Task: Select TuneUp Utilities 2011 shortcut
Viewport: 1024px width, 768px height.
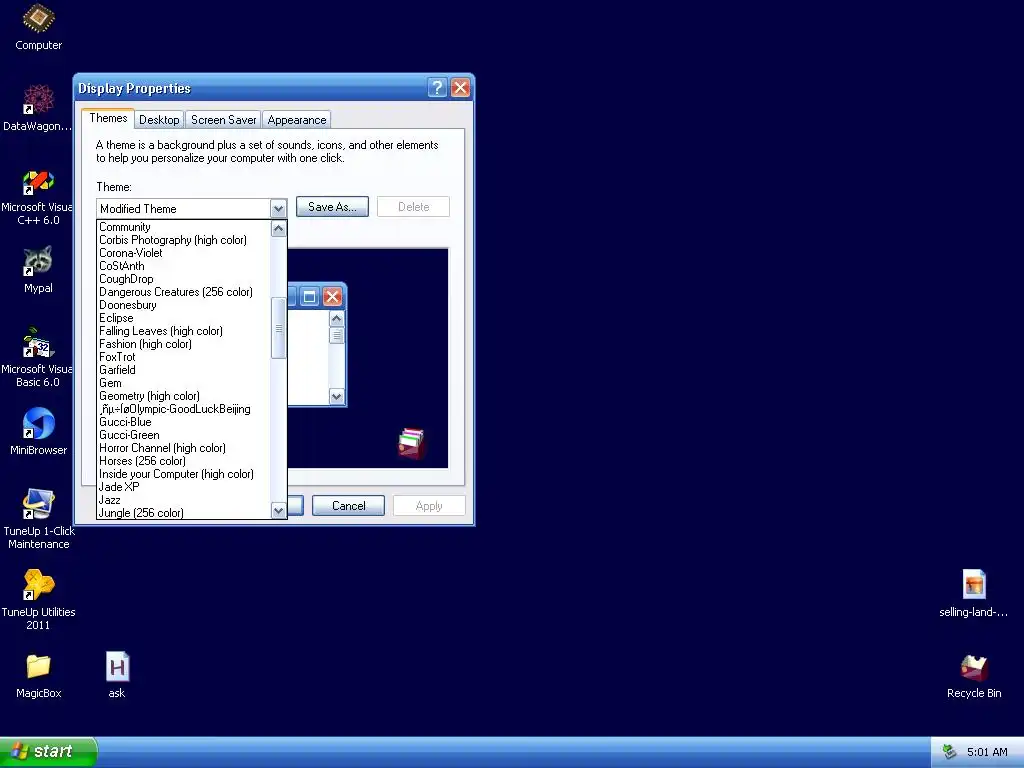Action: [38, 600]
